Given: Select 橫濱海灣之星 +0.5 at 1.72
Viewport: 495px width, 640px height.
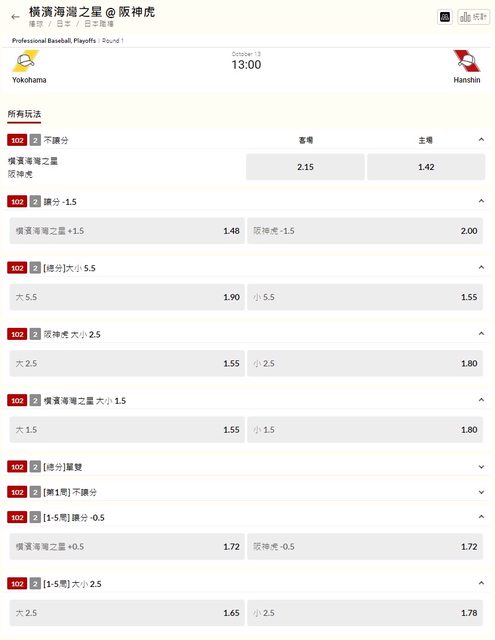Looking at the screenshot, I should click(127, 547).
